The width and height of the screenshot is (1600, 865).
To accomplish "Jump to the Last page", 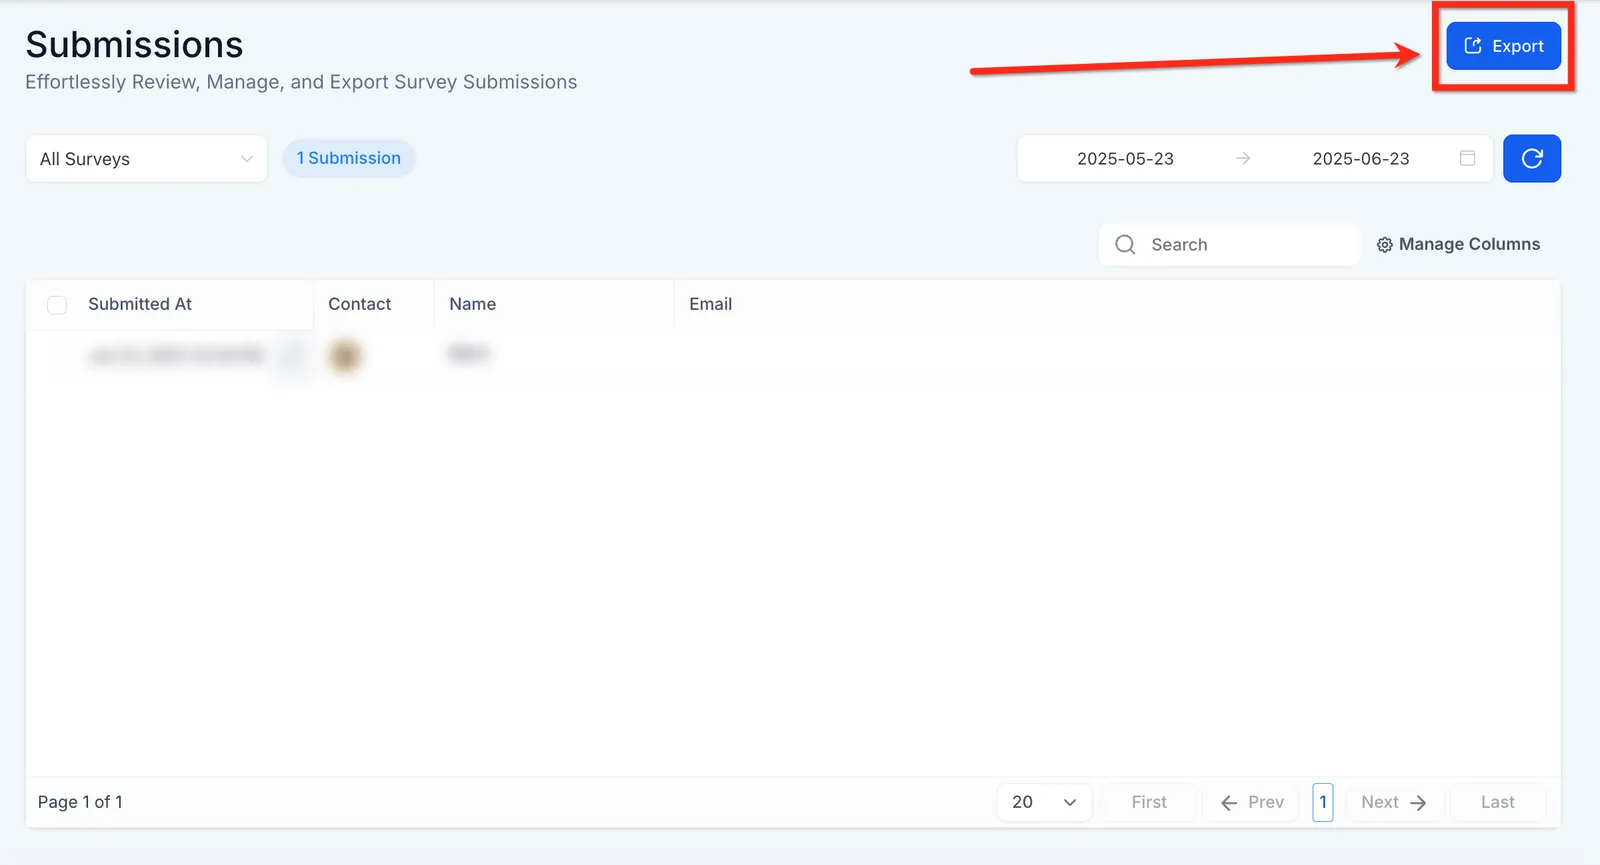I will click(1497, 802).
